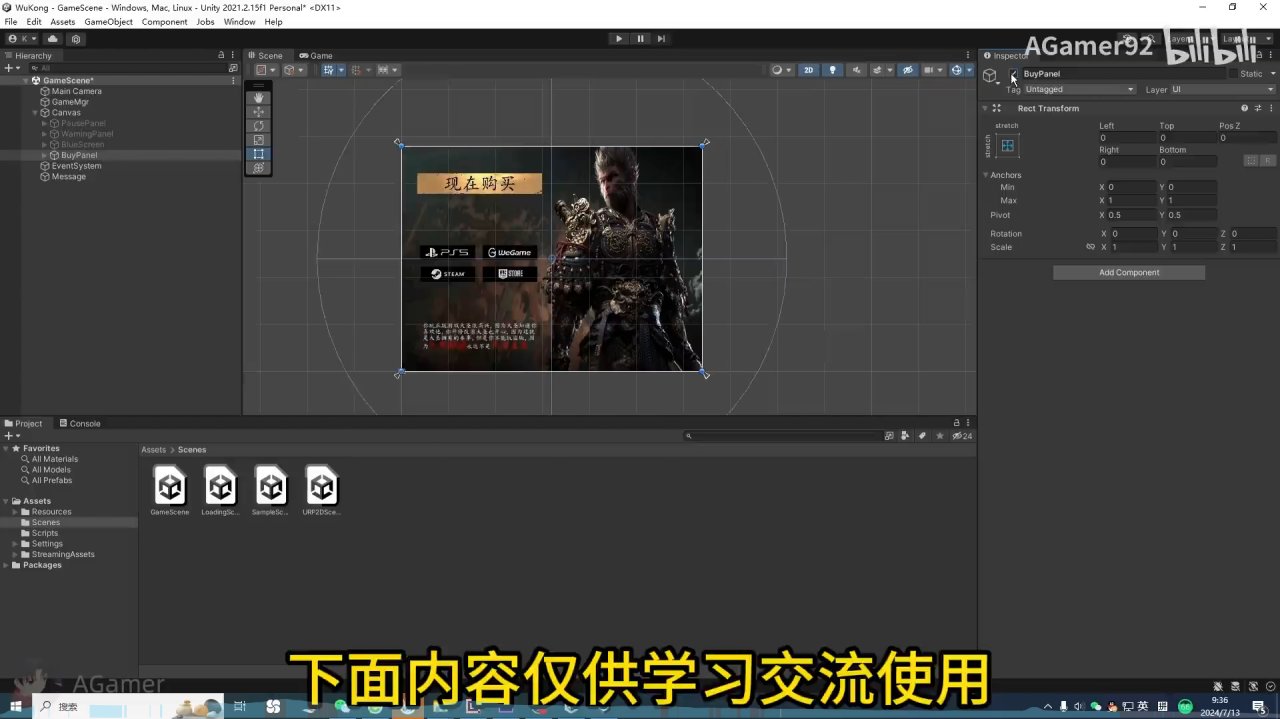This screenshot has width=1280, height=719.
Task: Select the Rotate tool in scene toolbar
Action: 259,126
